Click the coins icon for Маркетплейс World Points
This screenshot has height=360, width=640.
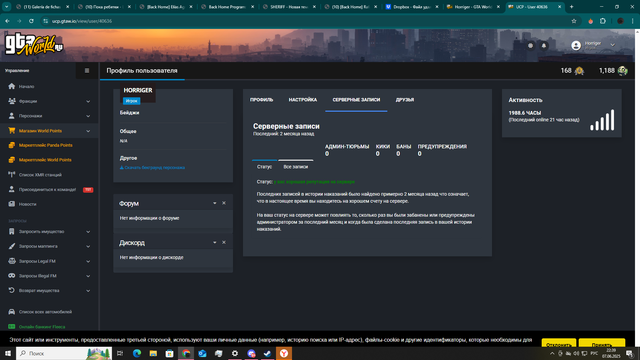tap(11, 160)
